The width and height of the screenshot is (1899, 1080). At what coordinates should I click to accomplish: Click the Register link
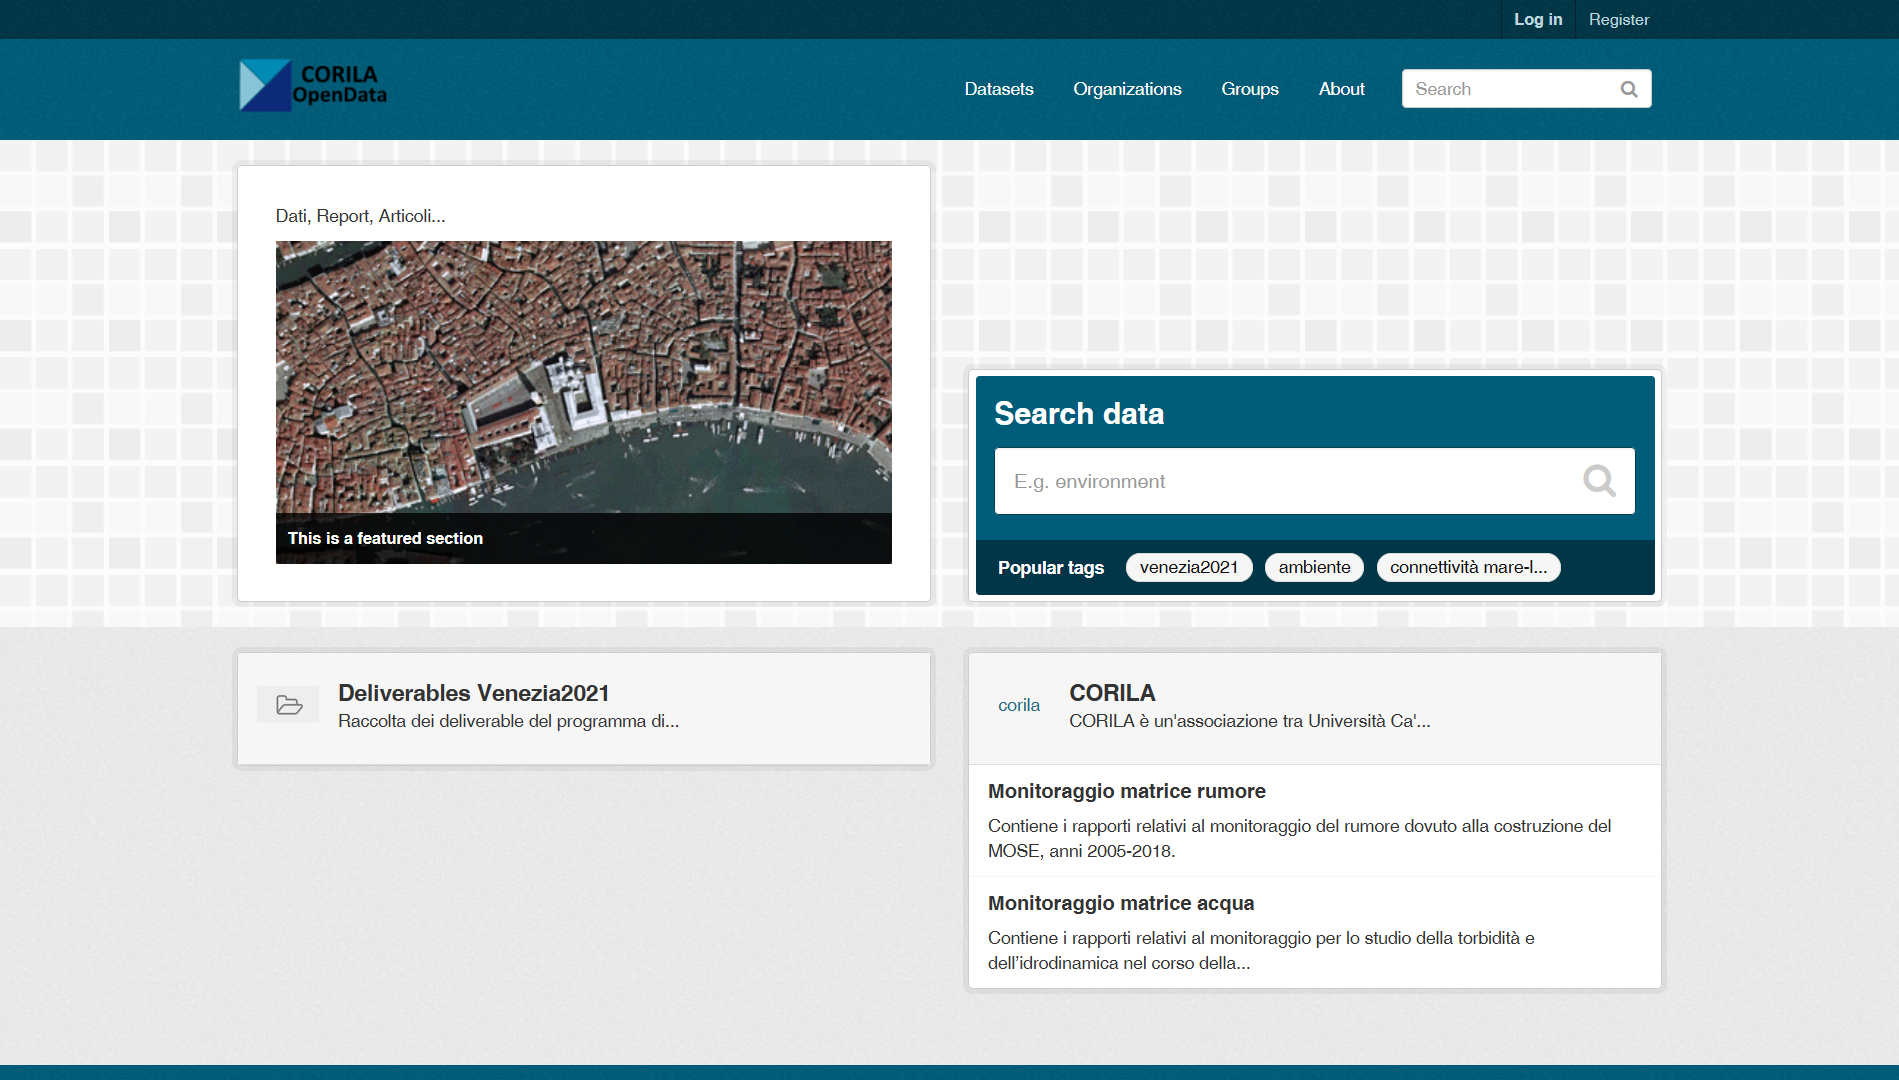[1618, 19]
